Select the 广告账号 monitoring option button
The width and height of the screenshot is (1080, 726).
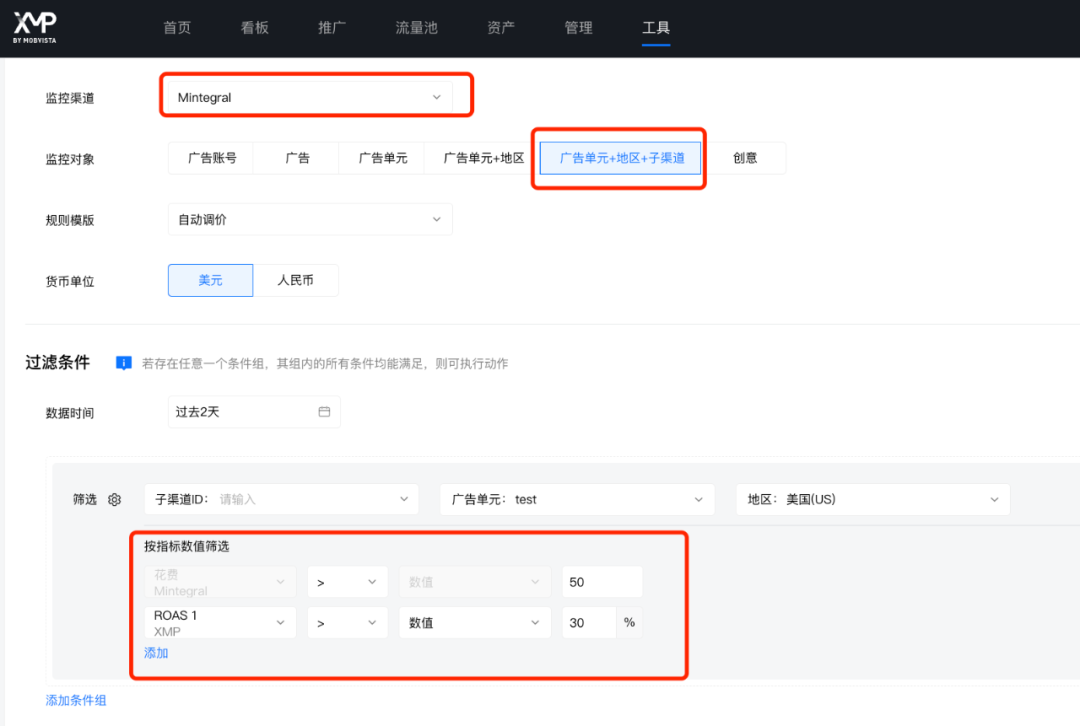210,157
